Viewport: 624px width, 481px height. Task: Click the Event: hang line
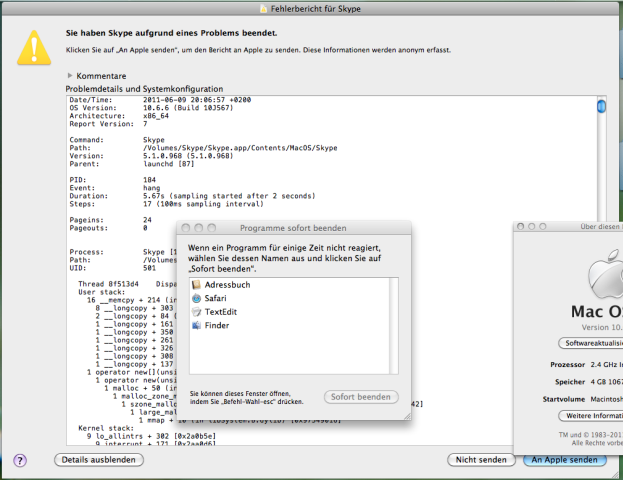click(x=115, y=188)
